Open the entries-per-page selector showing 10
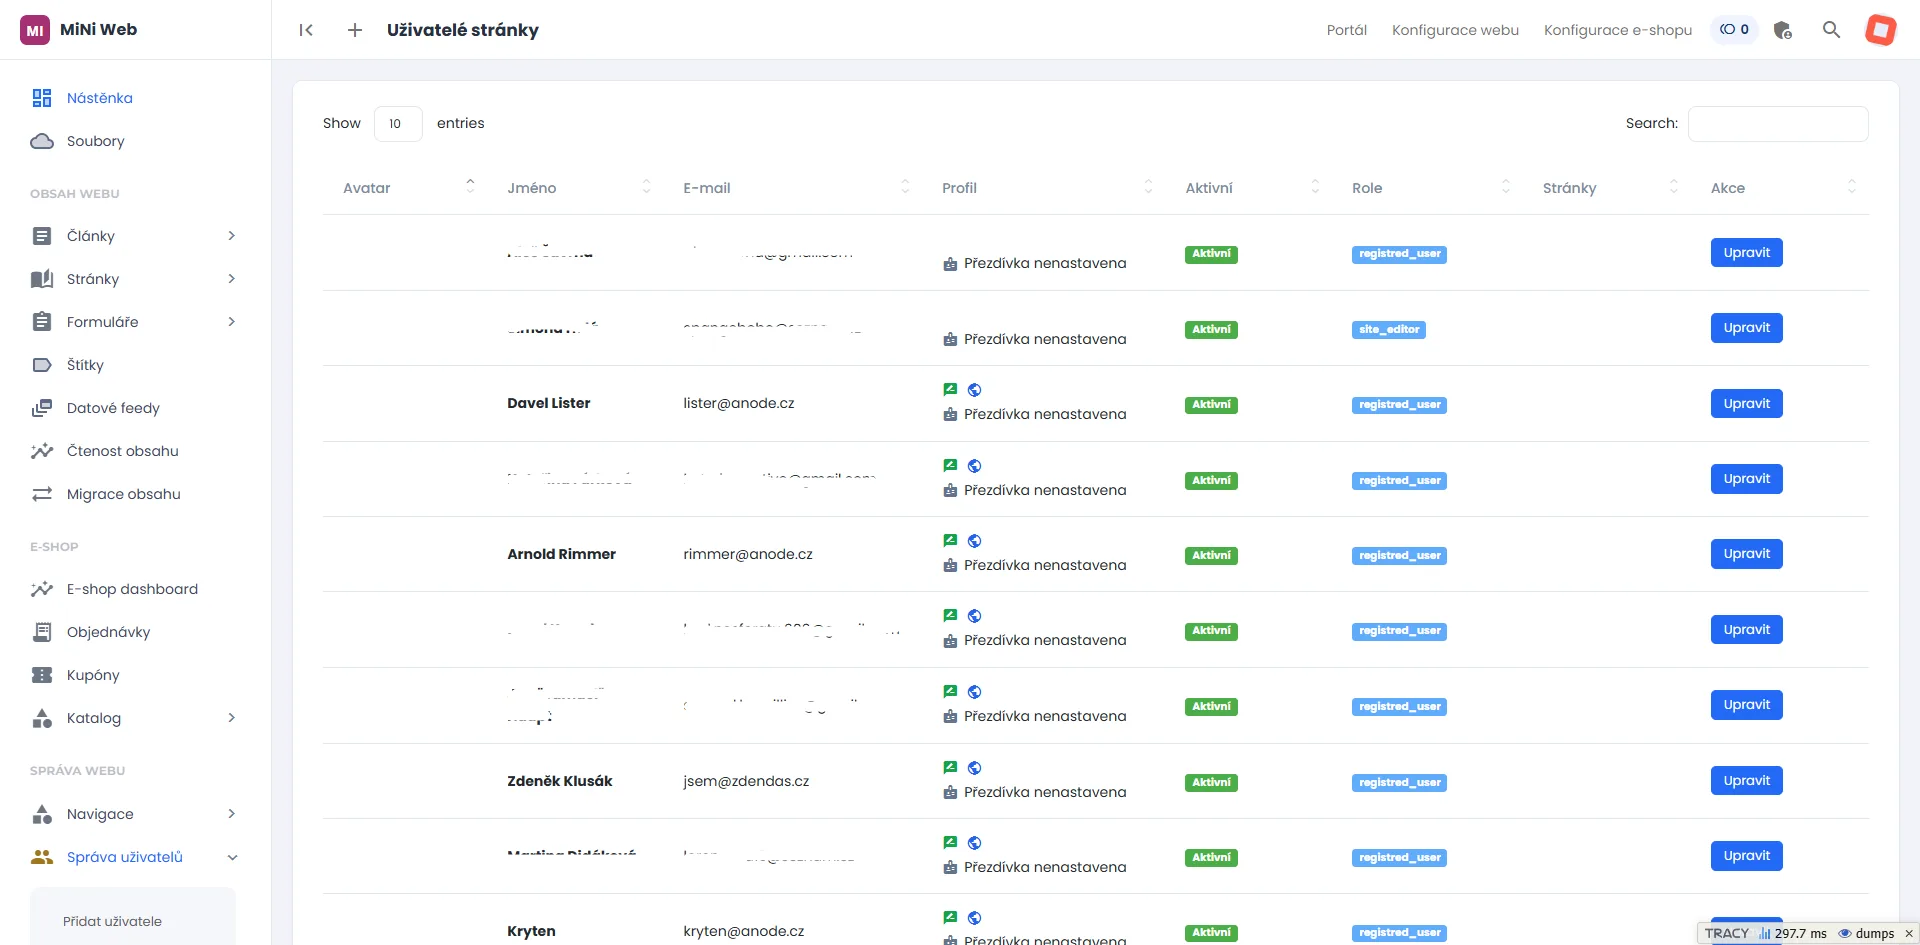This screenshot has width=1920, height=945. point(398,124)
